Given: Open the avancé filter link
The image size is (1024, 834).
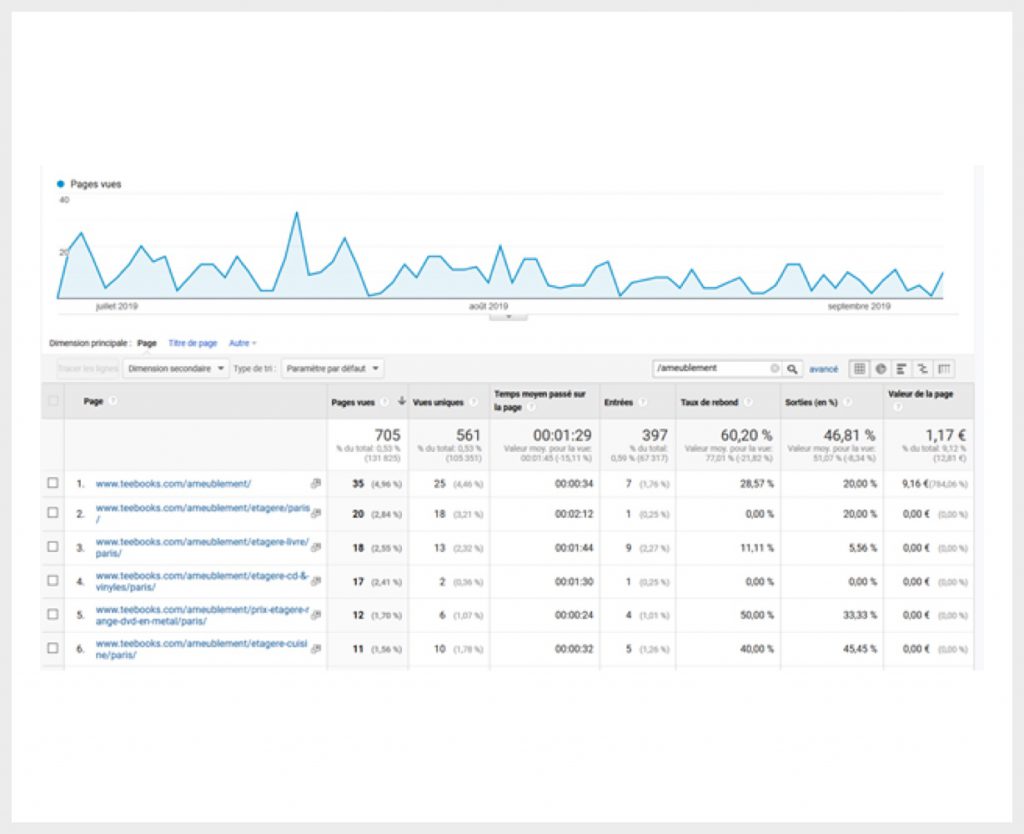Looking at the screenshot, I should 823,369.
